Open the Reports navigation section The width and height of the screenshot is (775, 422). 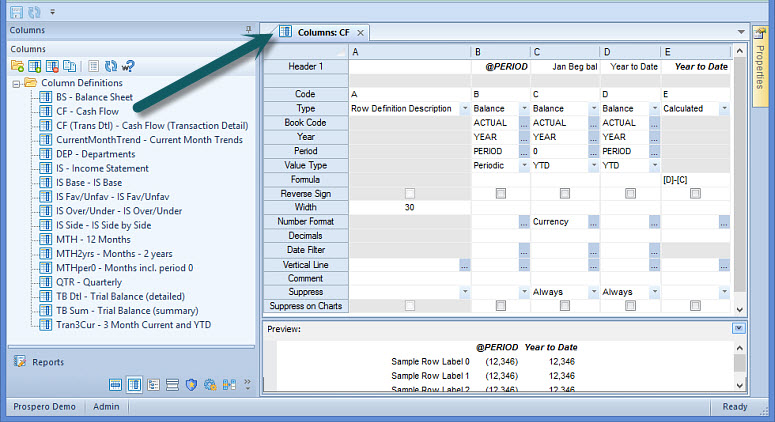47,362
